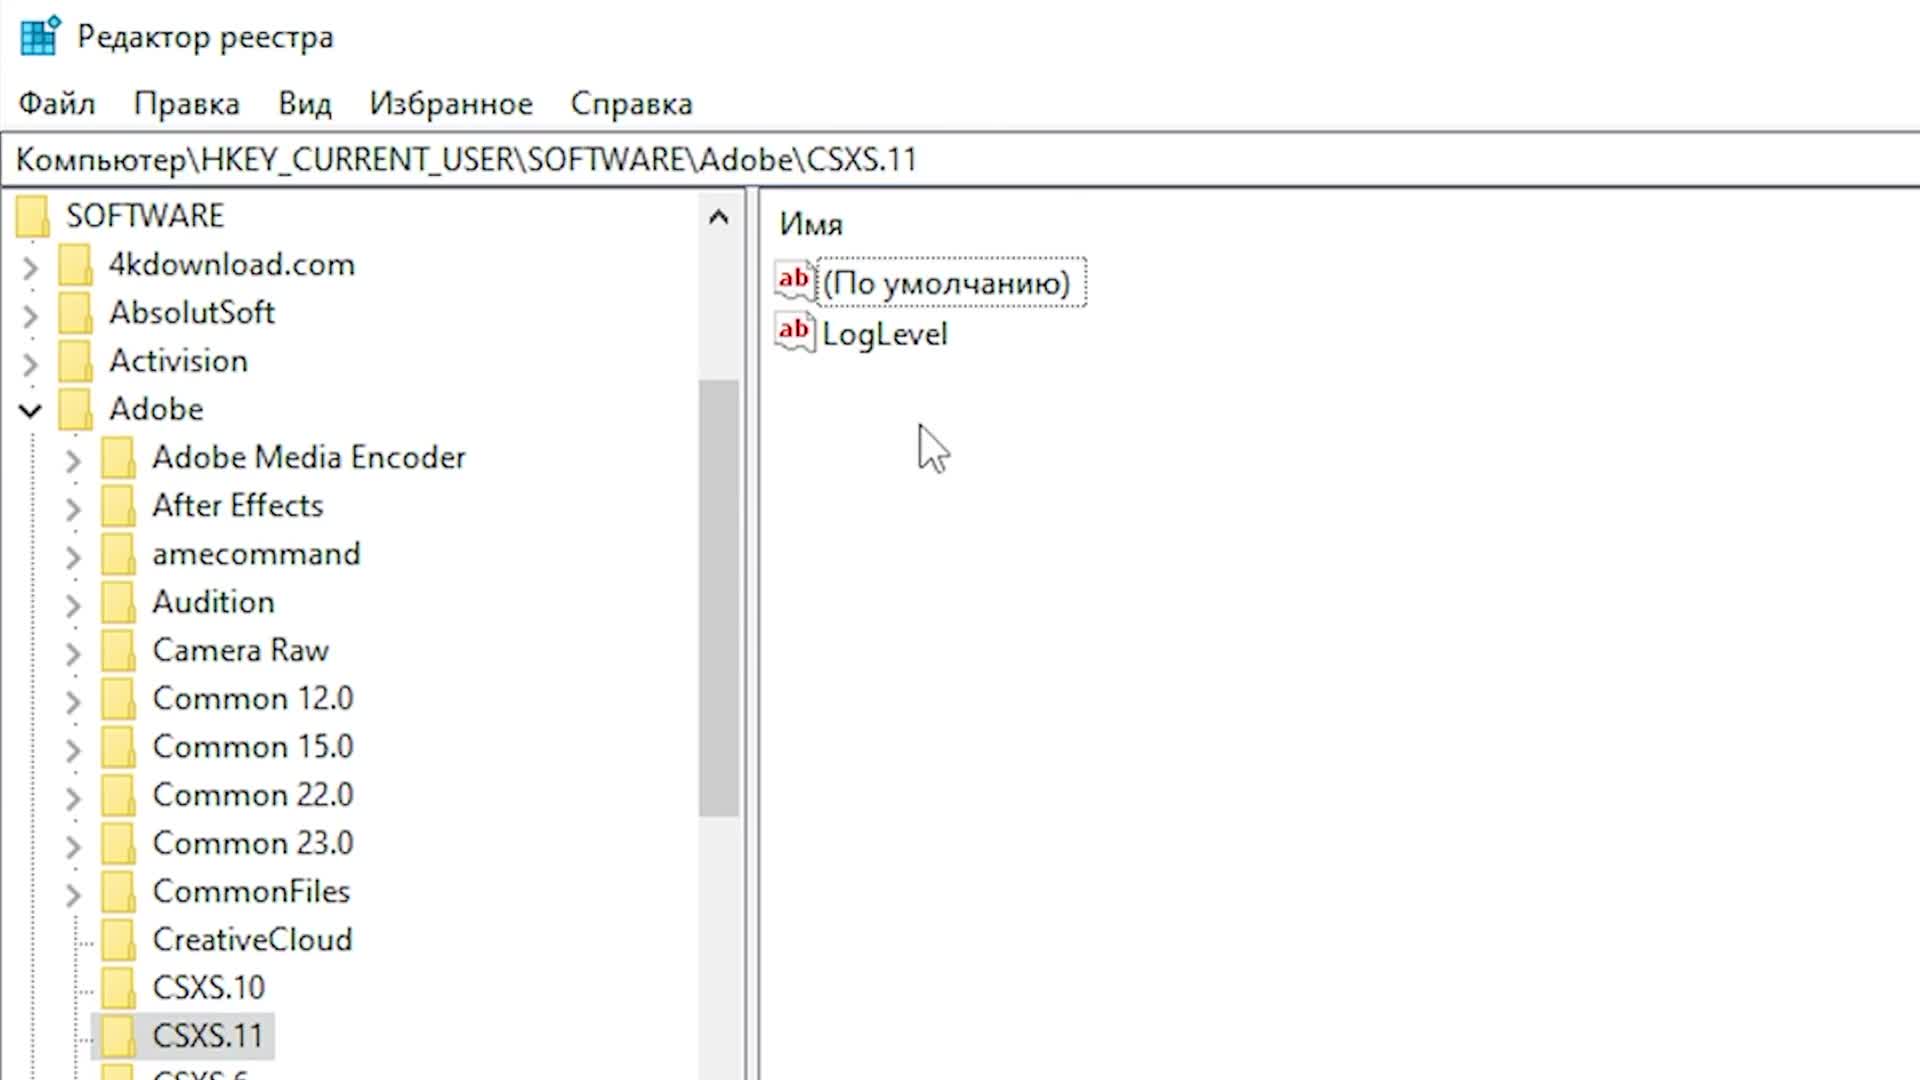Click the string icon beside LogLevel
1920x1080 pixels.
pos(795,332)
